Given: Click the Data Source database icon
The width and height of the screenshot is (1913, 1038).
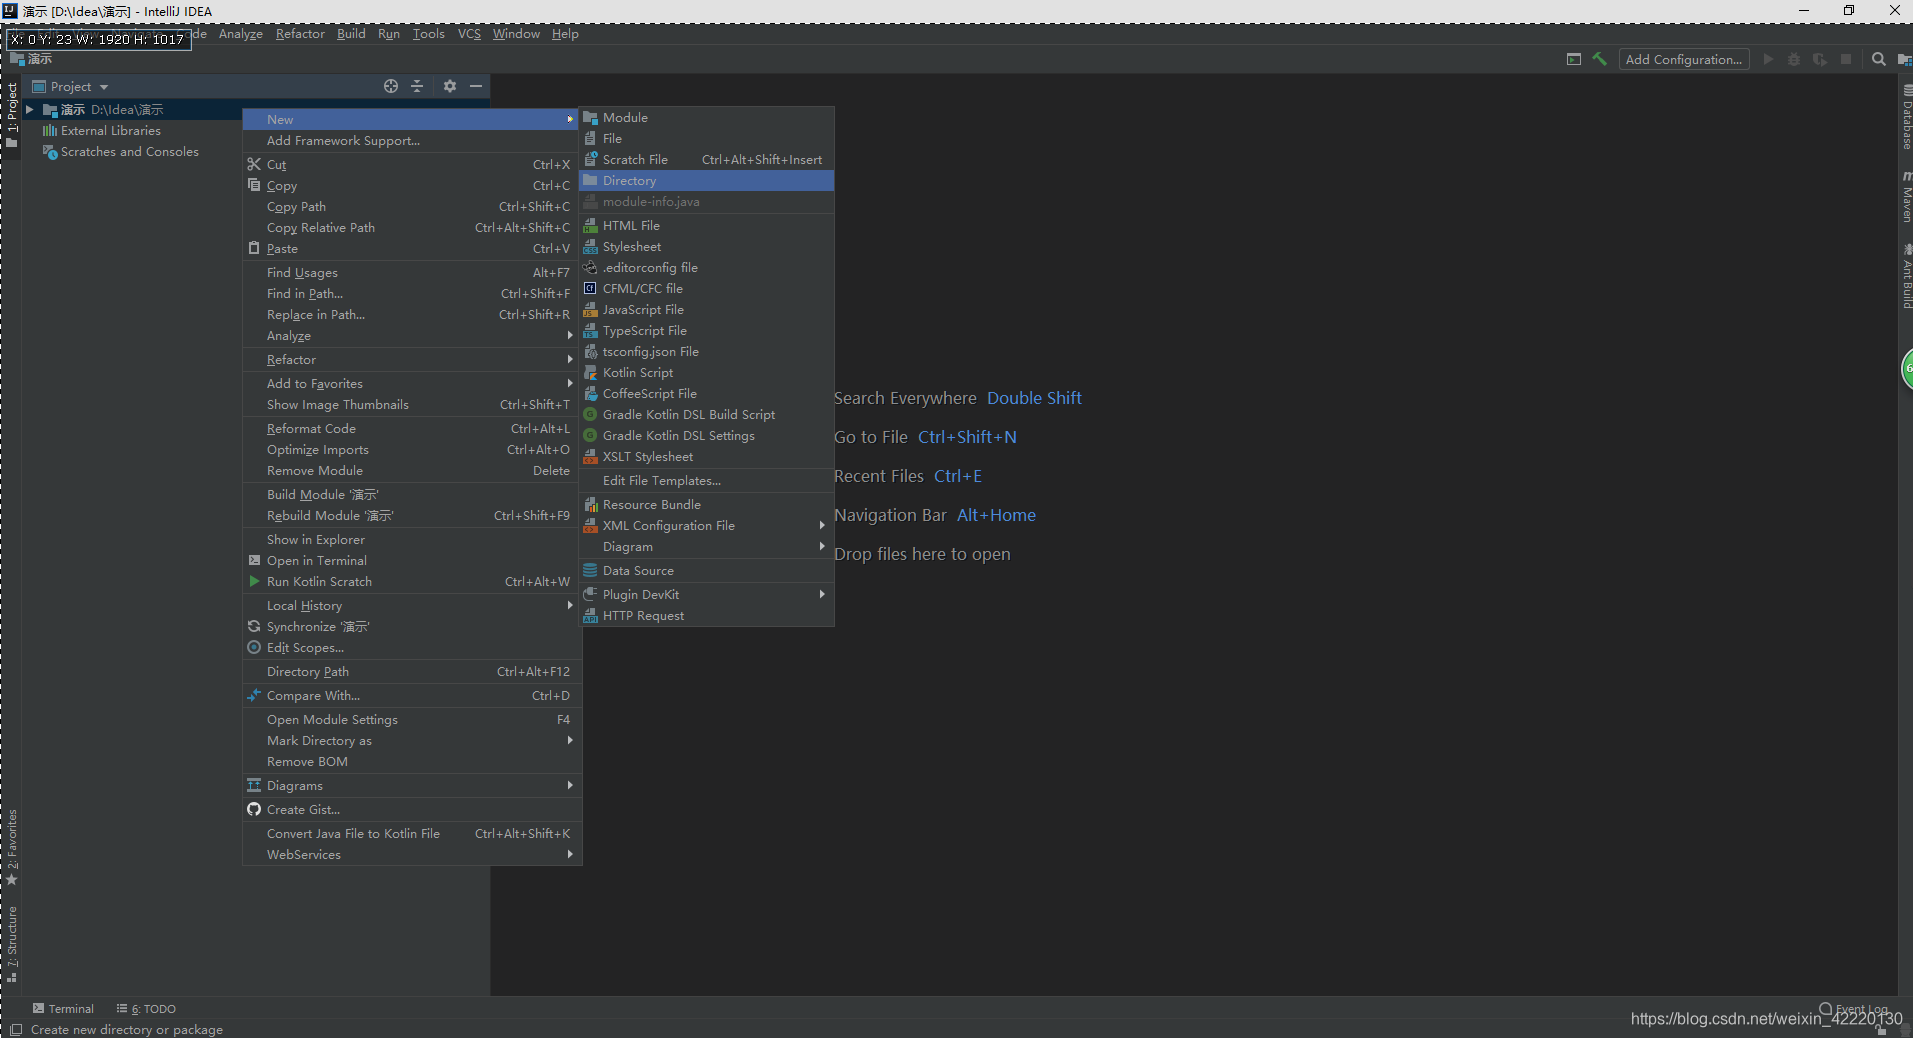Looking at the screenshot, I should tap(591, 571).
